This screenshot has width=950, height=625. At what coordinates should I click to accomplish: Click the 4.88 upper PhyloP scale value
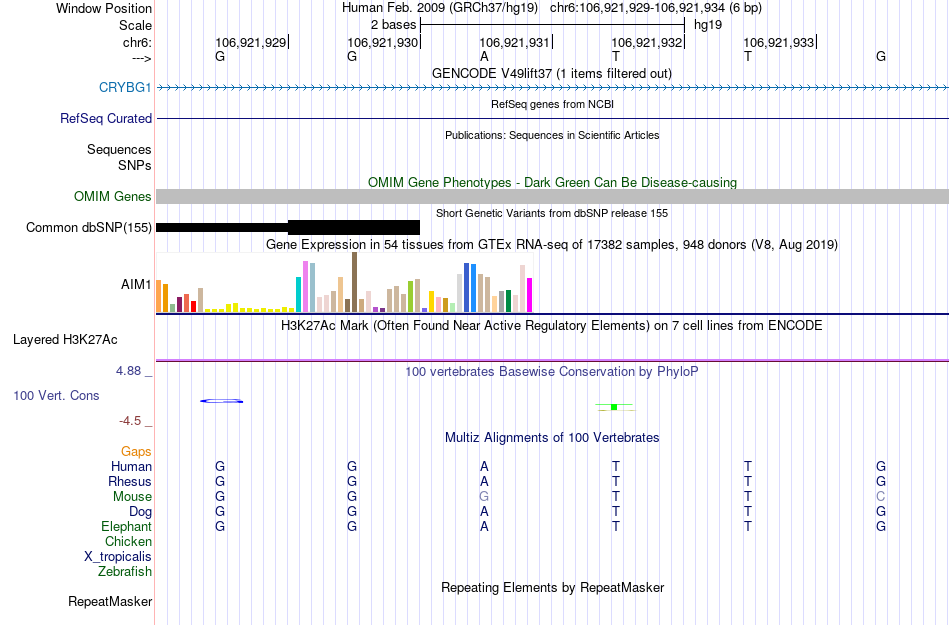click(x=128, y=371)
